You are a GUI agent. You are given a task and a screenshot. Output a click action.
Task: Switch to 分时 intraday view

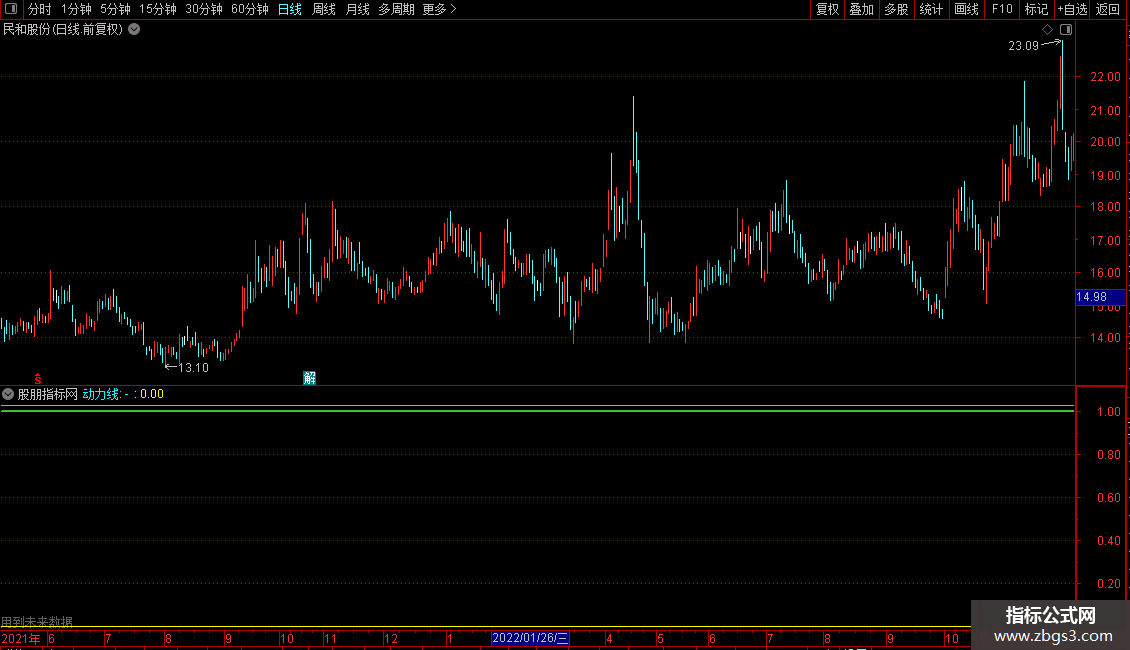pos(40,9)
